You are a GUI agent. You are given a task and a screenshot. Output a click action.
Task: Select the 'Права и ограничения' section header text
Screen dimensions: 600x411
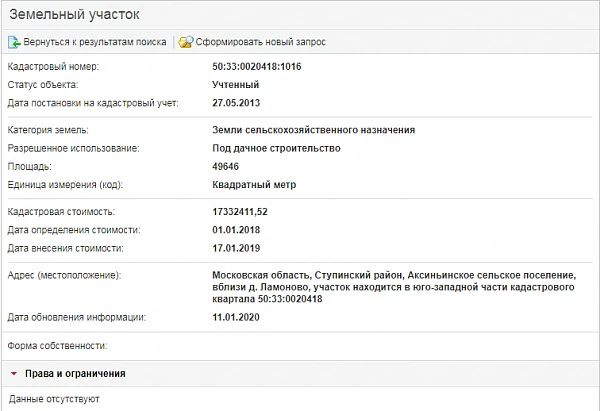pos(75,373)
